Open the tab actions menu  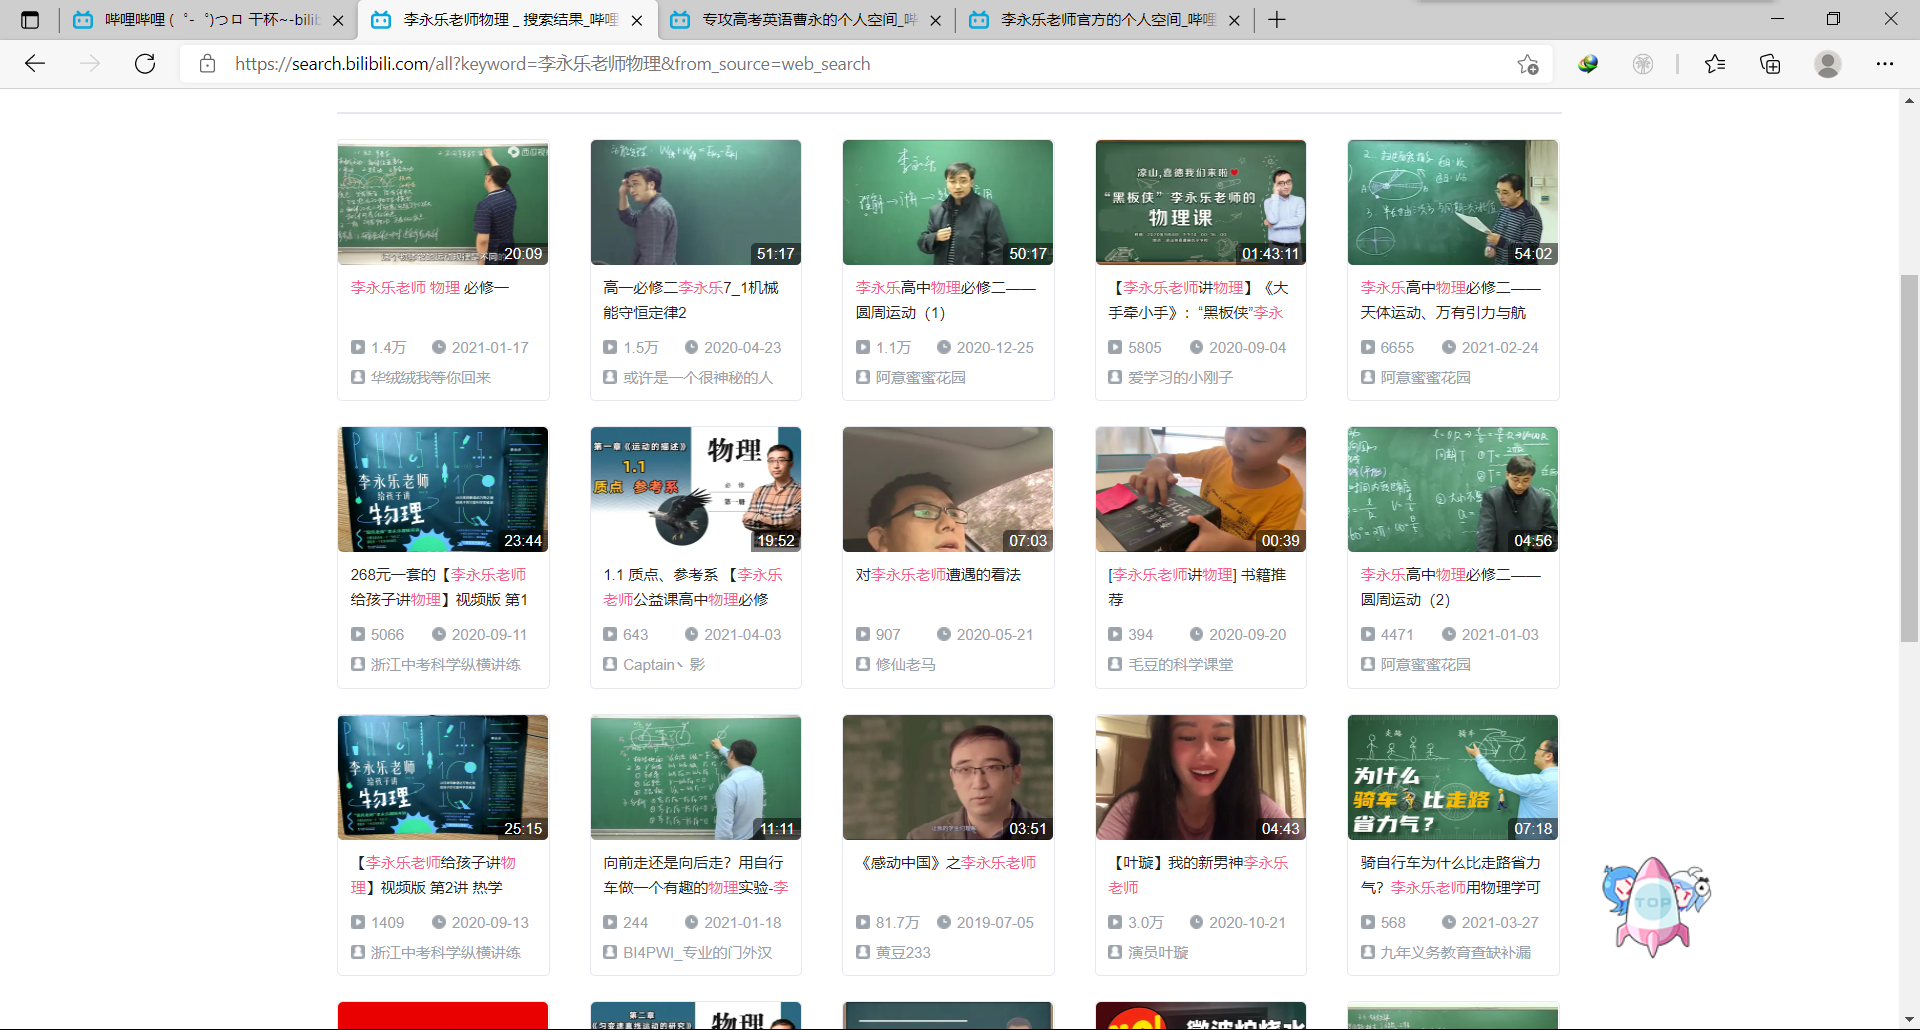pos(30,19)
